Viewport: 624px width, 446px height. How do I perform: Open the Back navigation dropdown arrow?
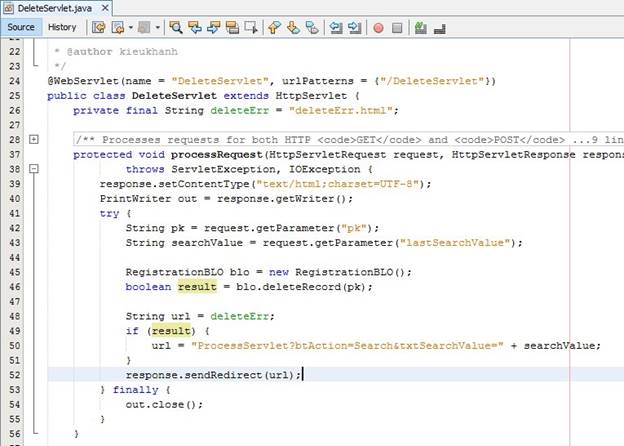click(x=131, y=27)
